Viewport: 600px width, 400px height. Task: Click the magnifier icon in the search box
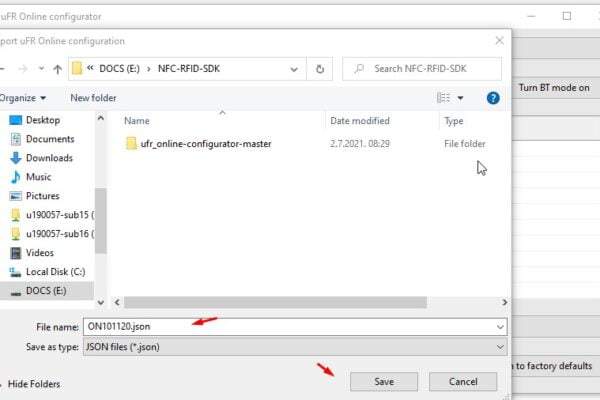click(359, 69)
